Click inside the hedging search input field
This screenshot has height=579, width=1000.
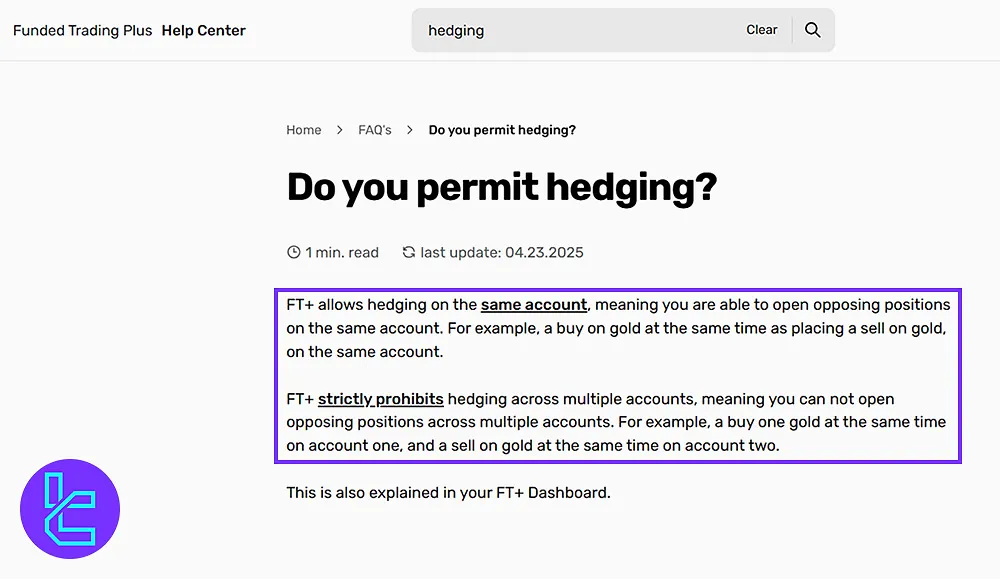(550, 30)
